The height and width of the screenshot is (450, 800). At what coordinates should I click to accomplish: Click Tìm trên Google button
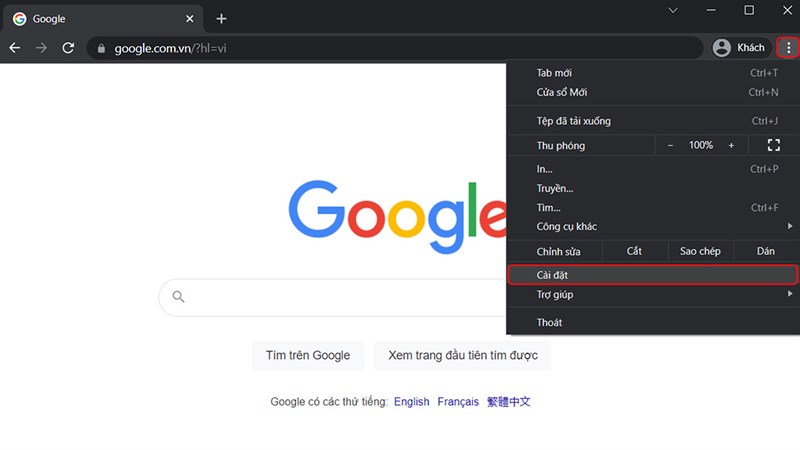pos(308,356)
